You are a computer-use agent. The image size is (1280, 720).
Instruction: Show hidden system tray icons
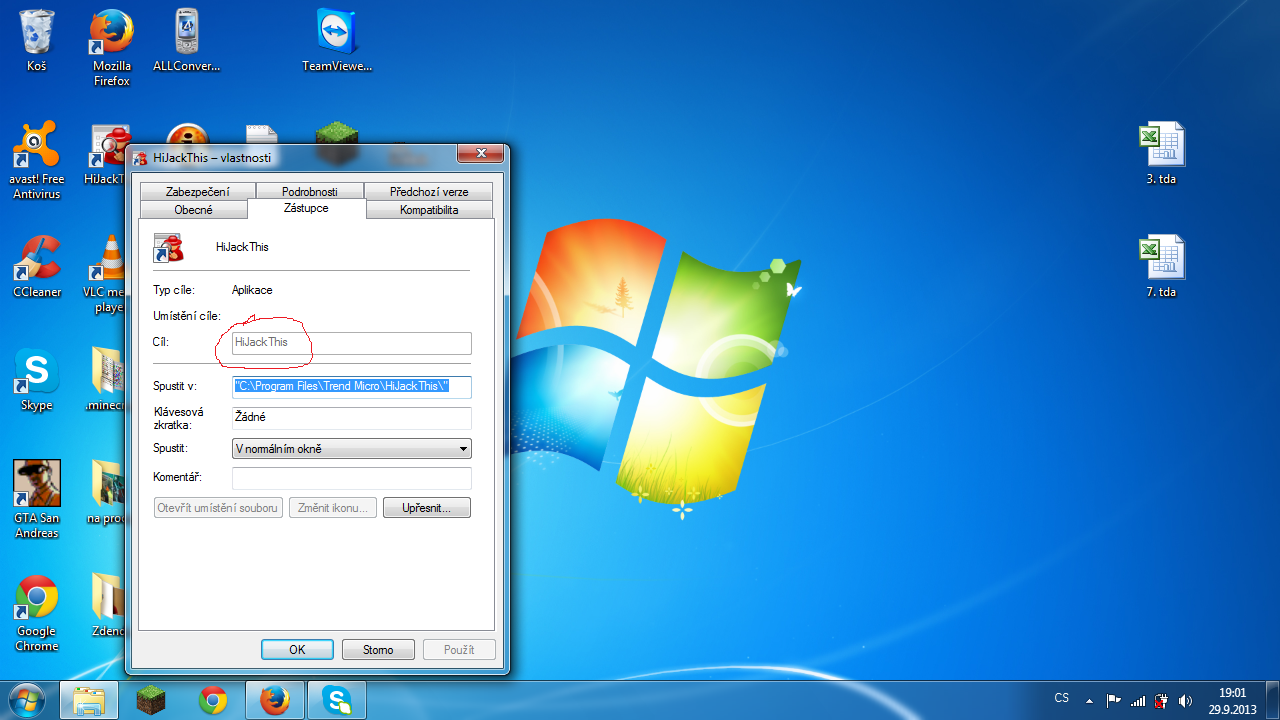[x=1089, y=700]
